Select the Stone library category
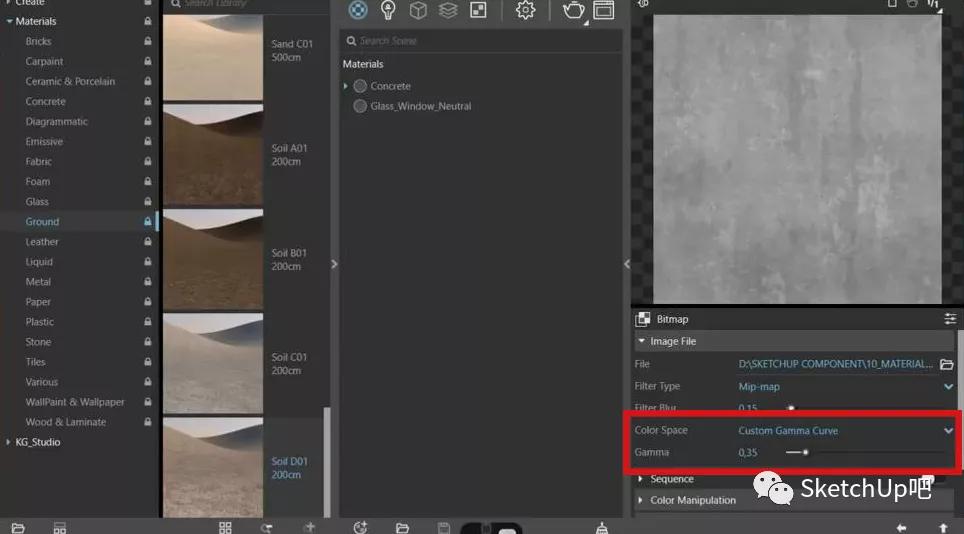 (38, 342)
